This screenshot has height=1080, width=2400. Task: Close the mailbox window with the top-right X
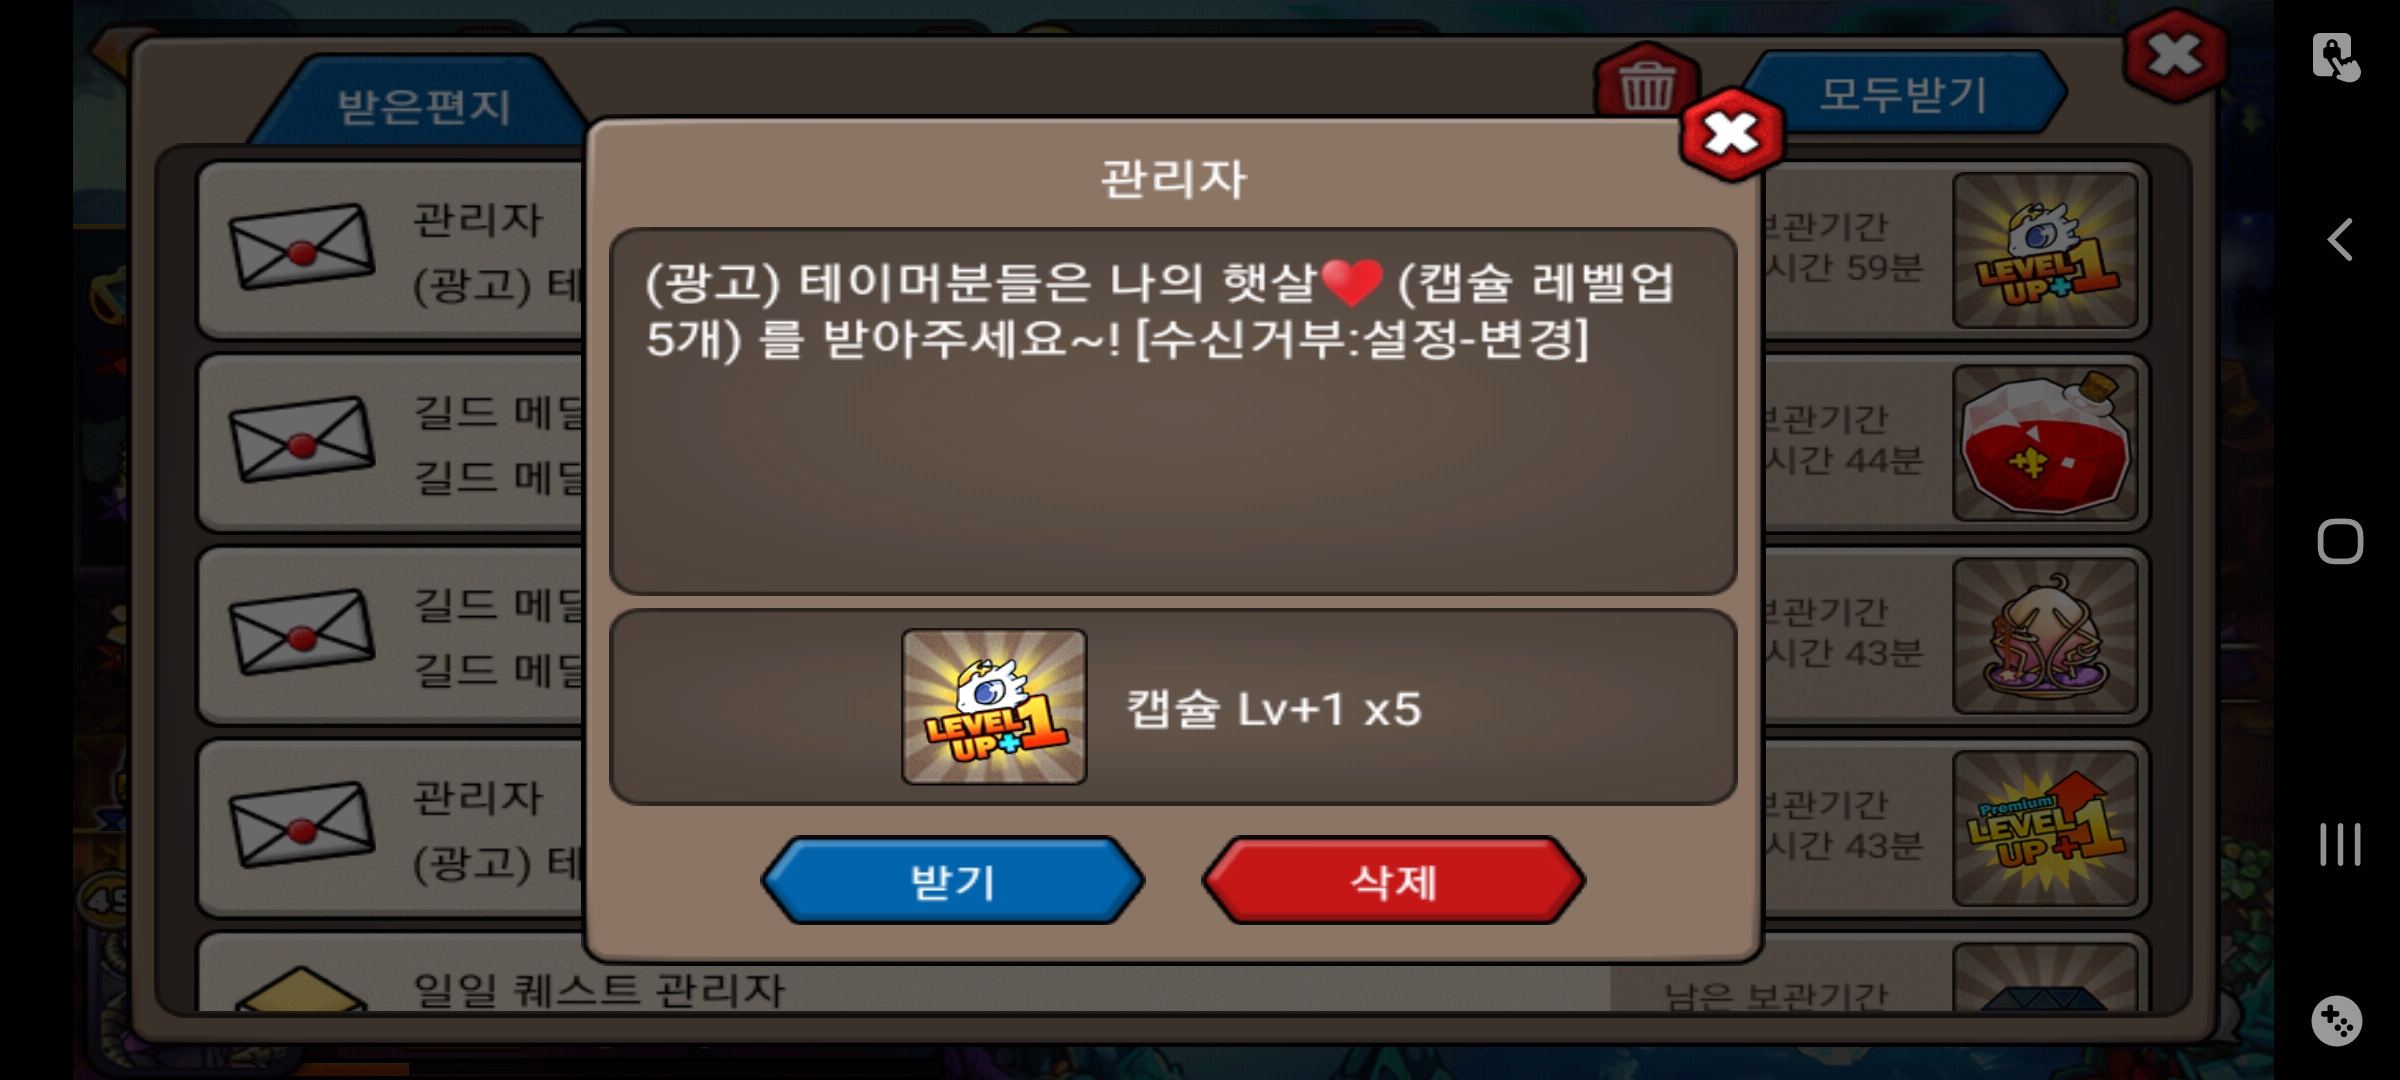tap(2176, 56)
